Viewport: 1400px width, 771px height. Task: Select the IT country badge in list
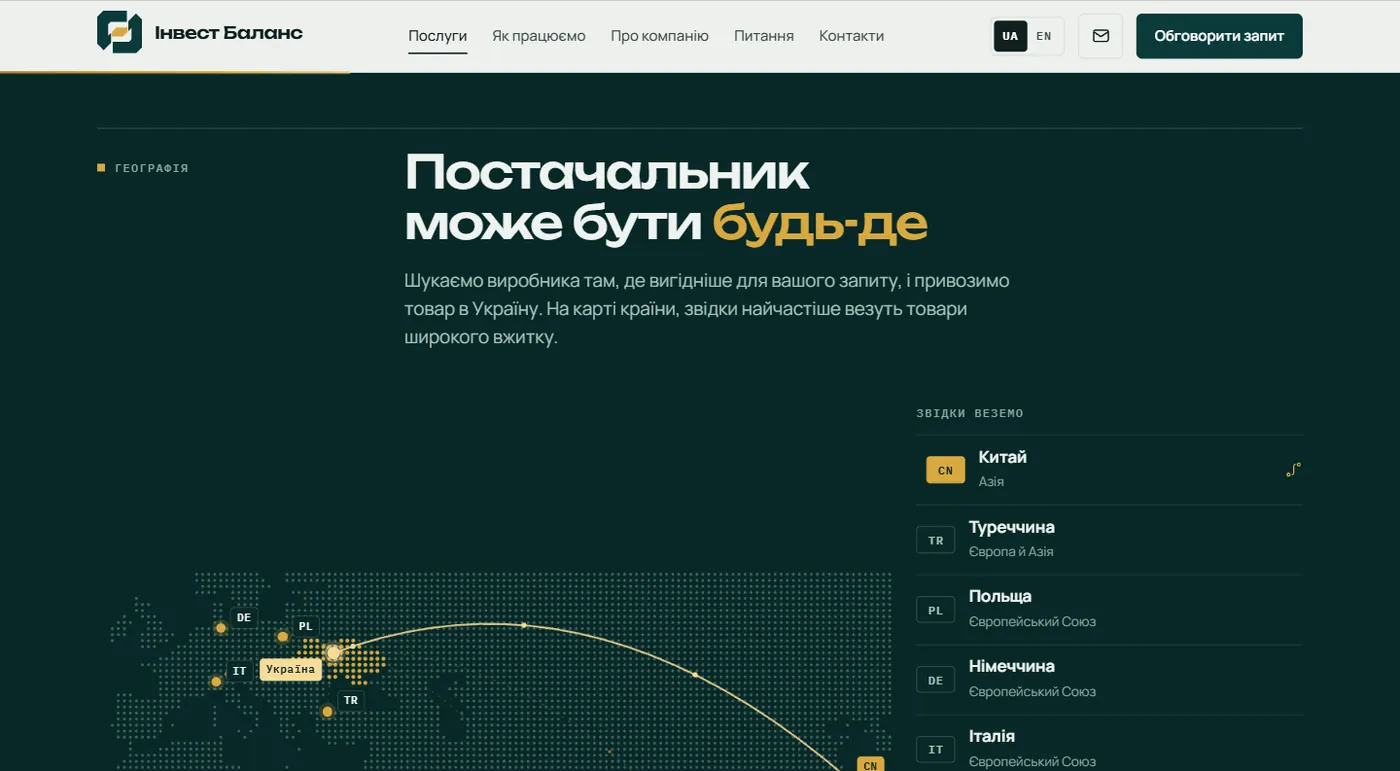pos(935,749)
